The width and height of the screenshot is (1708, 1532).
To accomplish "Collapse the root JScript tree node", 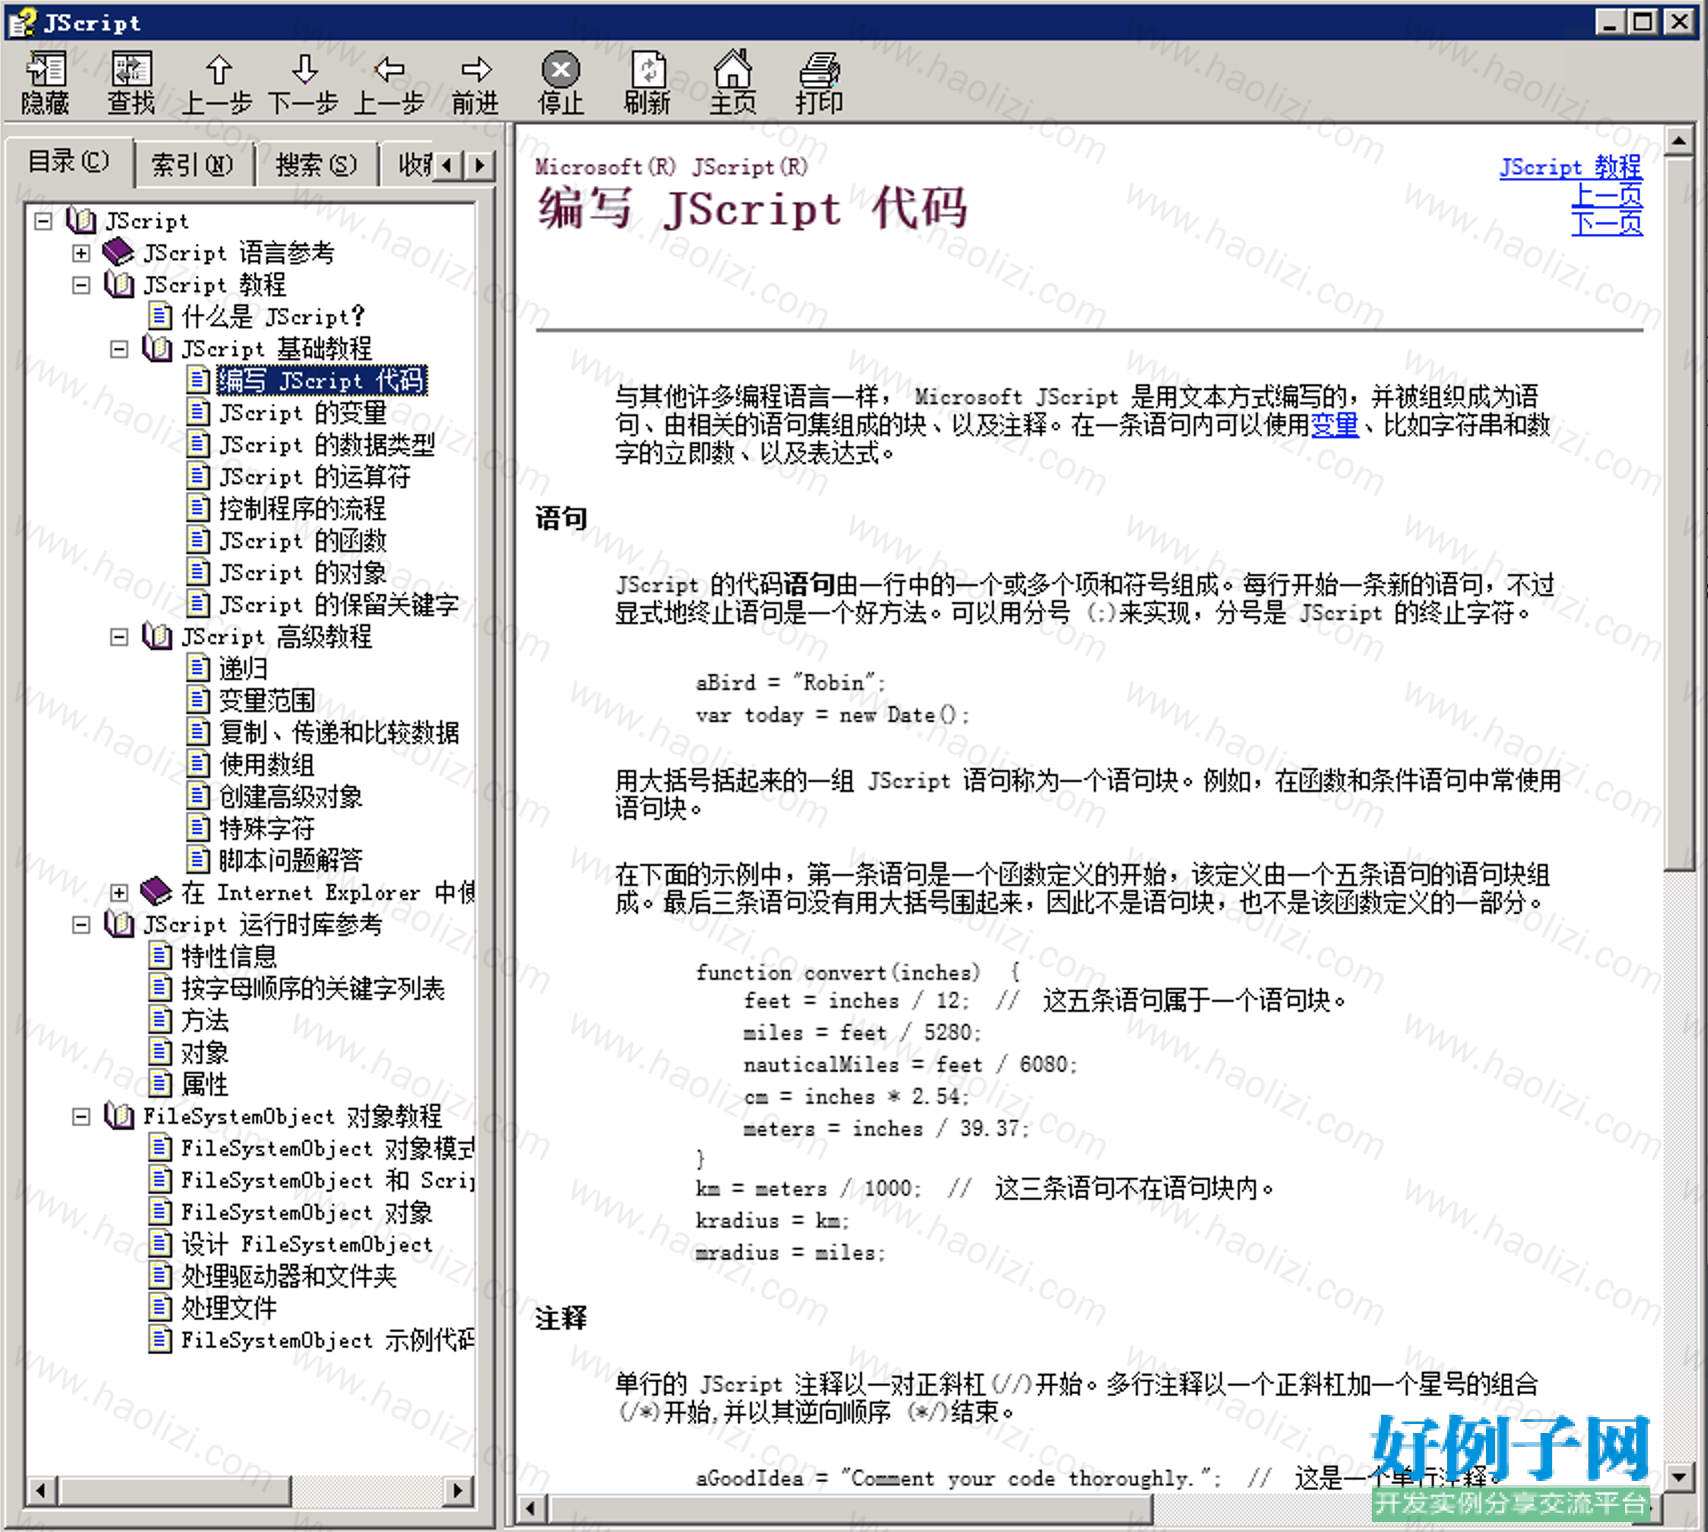I will pos(43,221).
